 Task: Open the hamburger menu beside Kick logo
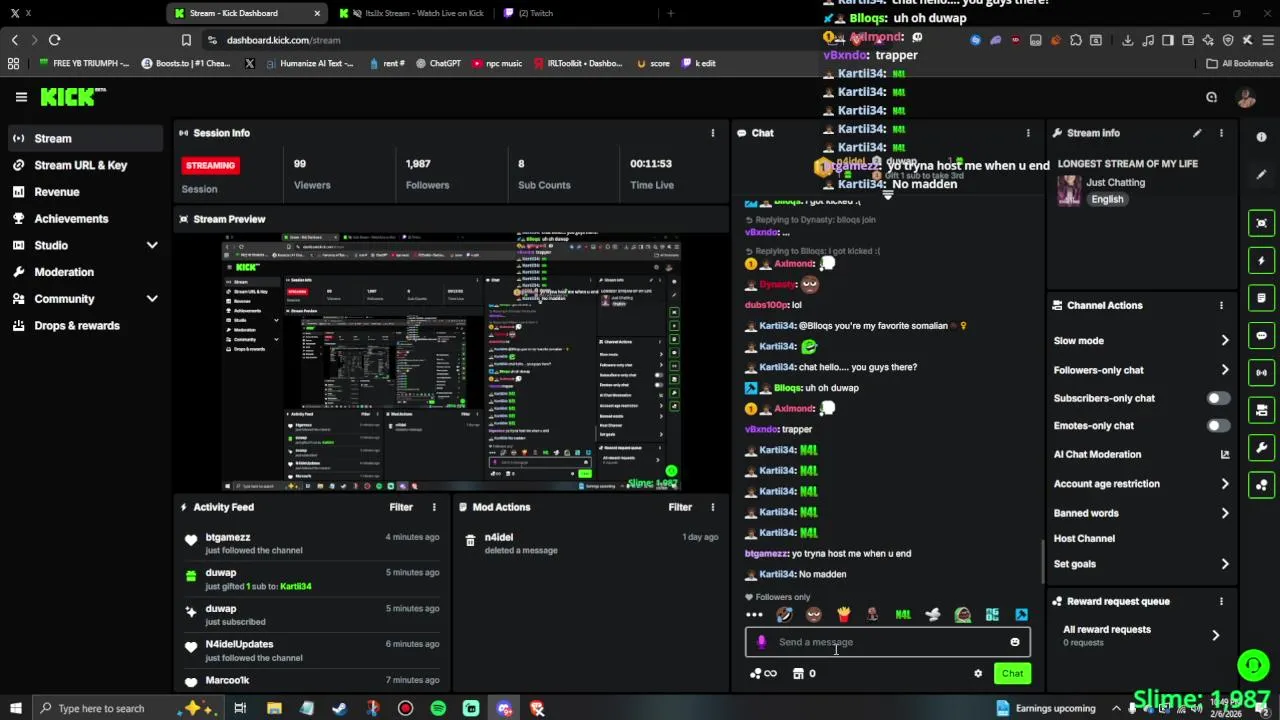(21, 97)
